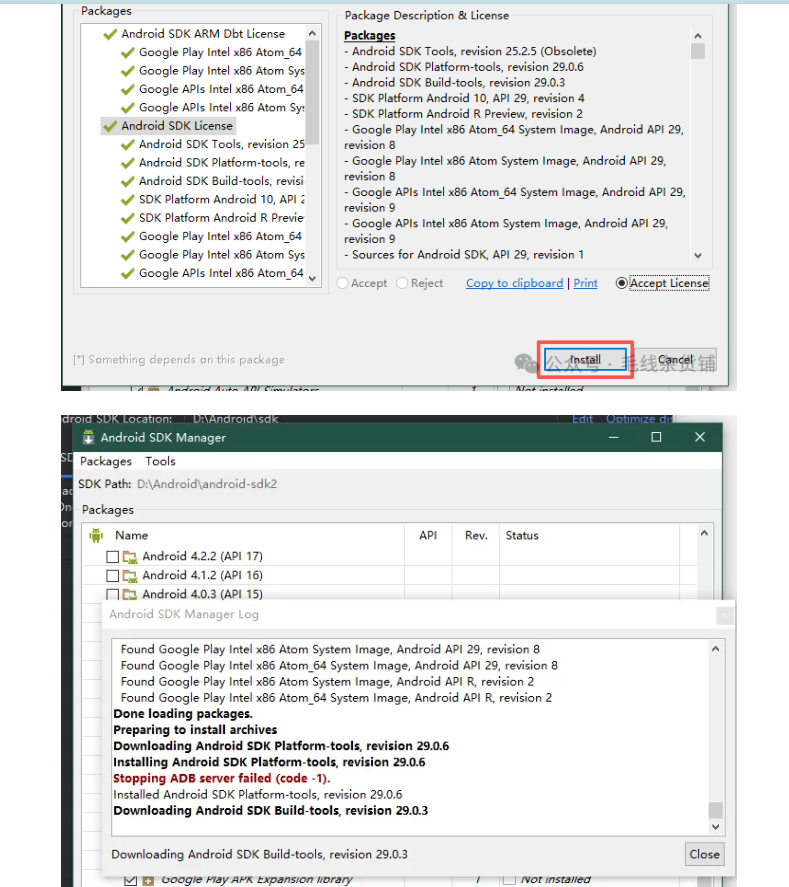Viewport: 789px width, 887px height.
Task: Click 'Installing Android SDK Platform-tools' log line
Action: point(269,762)
